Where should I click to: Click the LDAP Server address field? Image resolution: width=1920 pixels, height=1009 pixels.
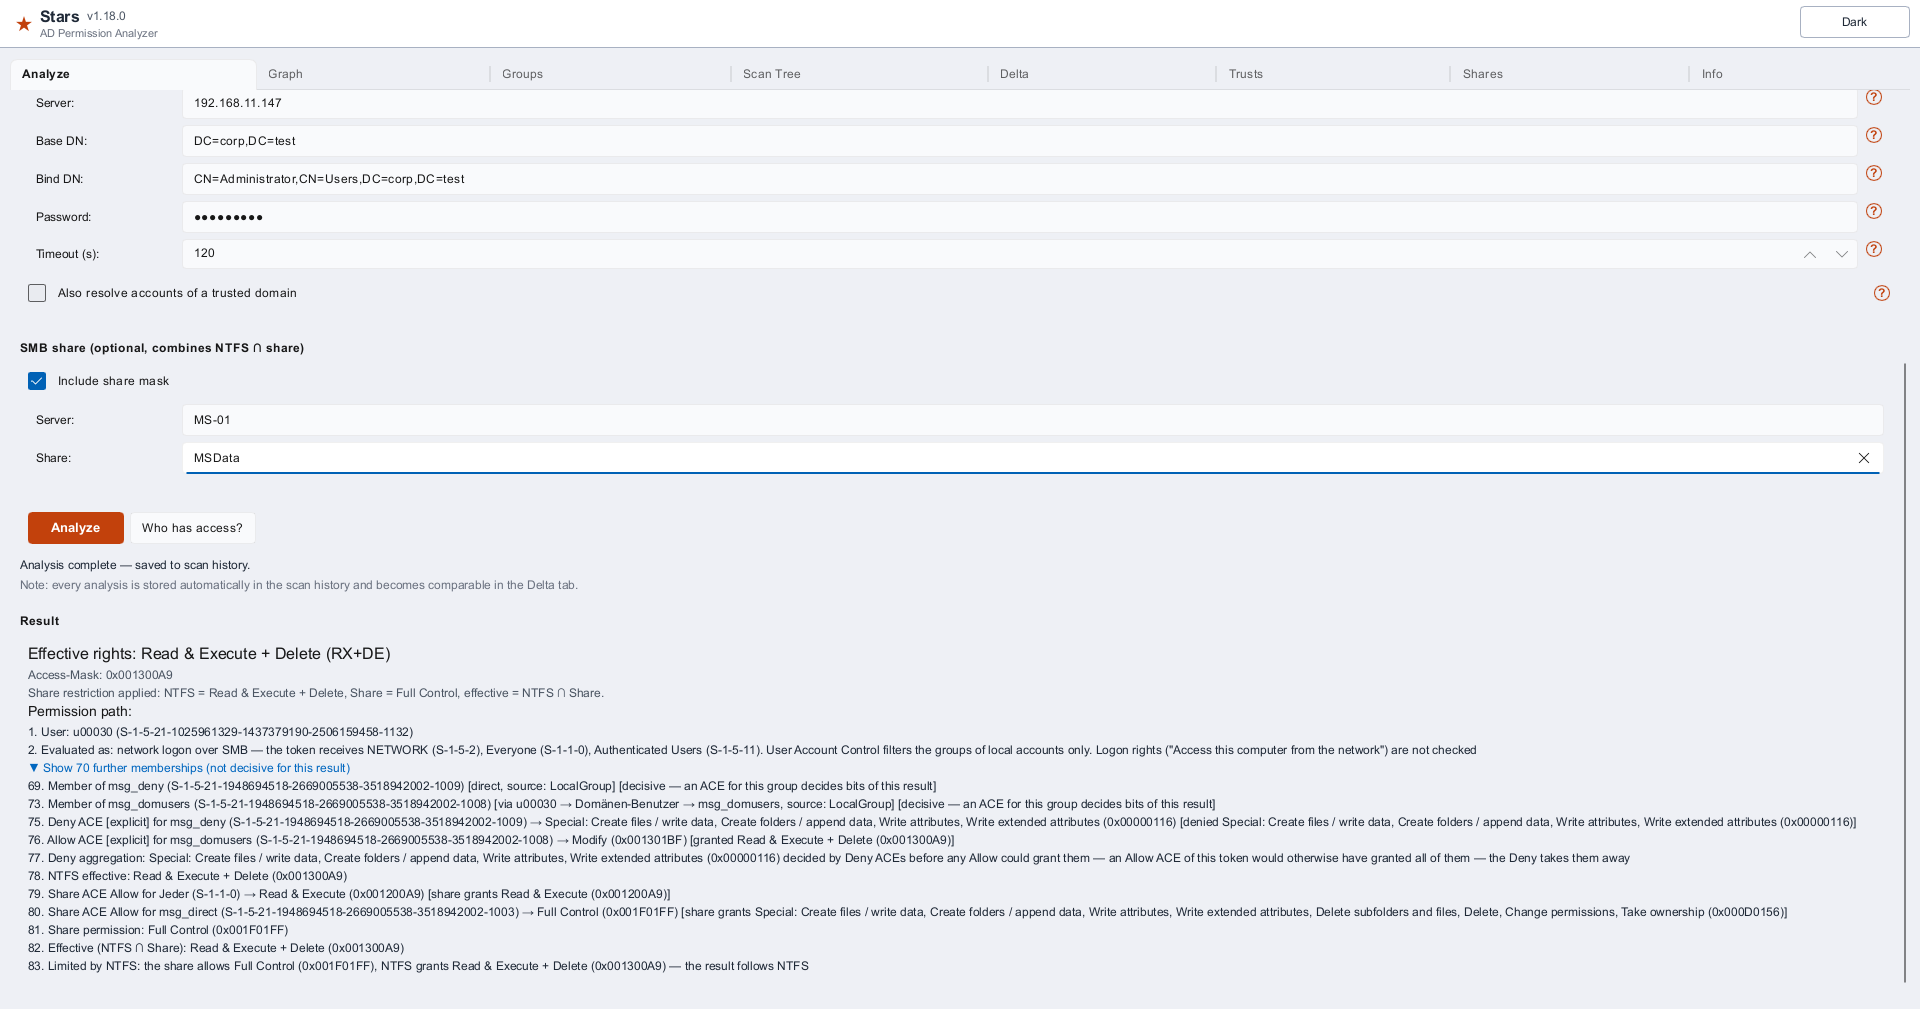coord(1020,103)
